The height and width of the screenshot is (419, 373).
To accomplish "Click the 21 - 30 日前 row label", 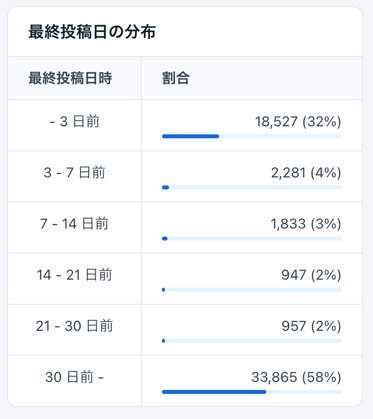I will (74, 326).
